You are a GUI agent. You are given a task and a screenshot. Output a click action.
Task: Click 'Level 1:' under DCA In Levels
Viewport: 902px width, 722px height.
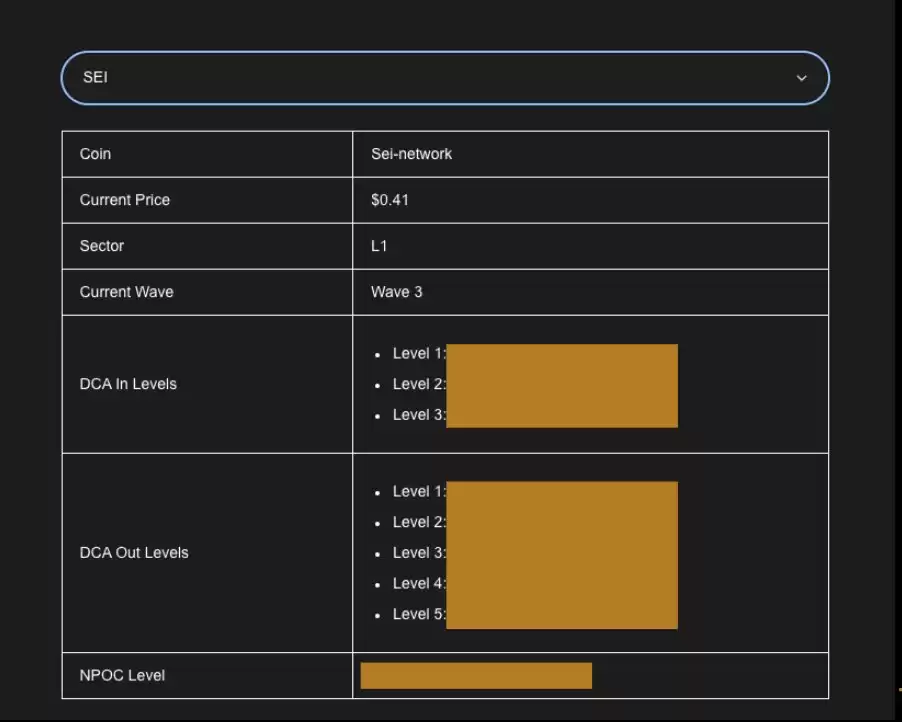pyautogui.click(x=419, y=353)
